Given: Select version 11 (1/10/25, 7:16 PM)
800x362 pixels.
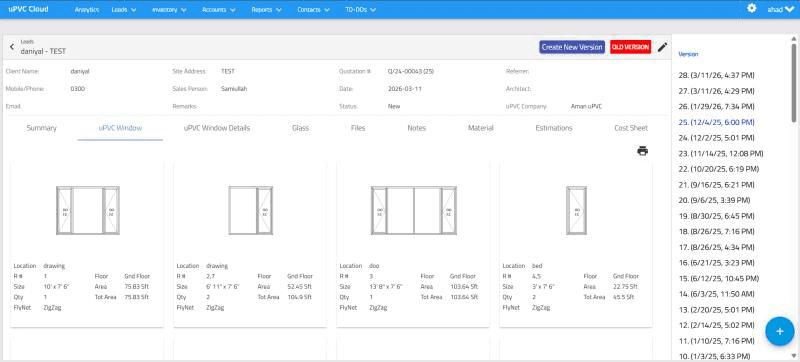Looking at the screenshot, I should [716, 341].
